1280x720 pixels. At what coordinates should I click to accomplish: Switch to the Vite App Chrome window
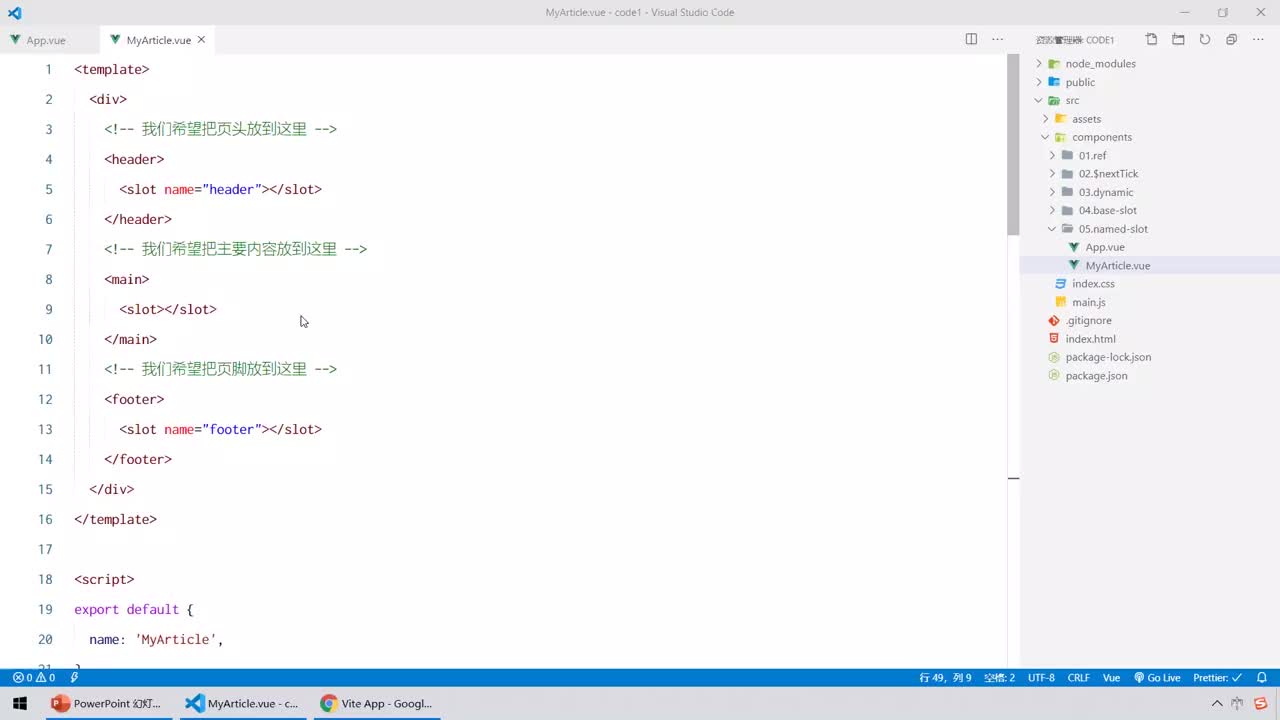click(376, 704)
